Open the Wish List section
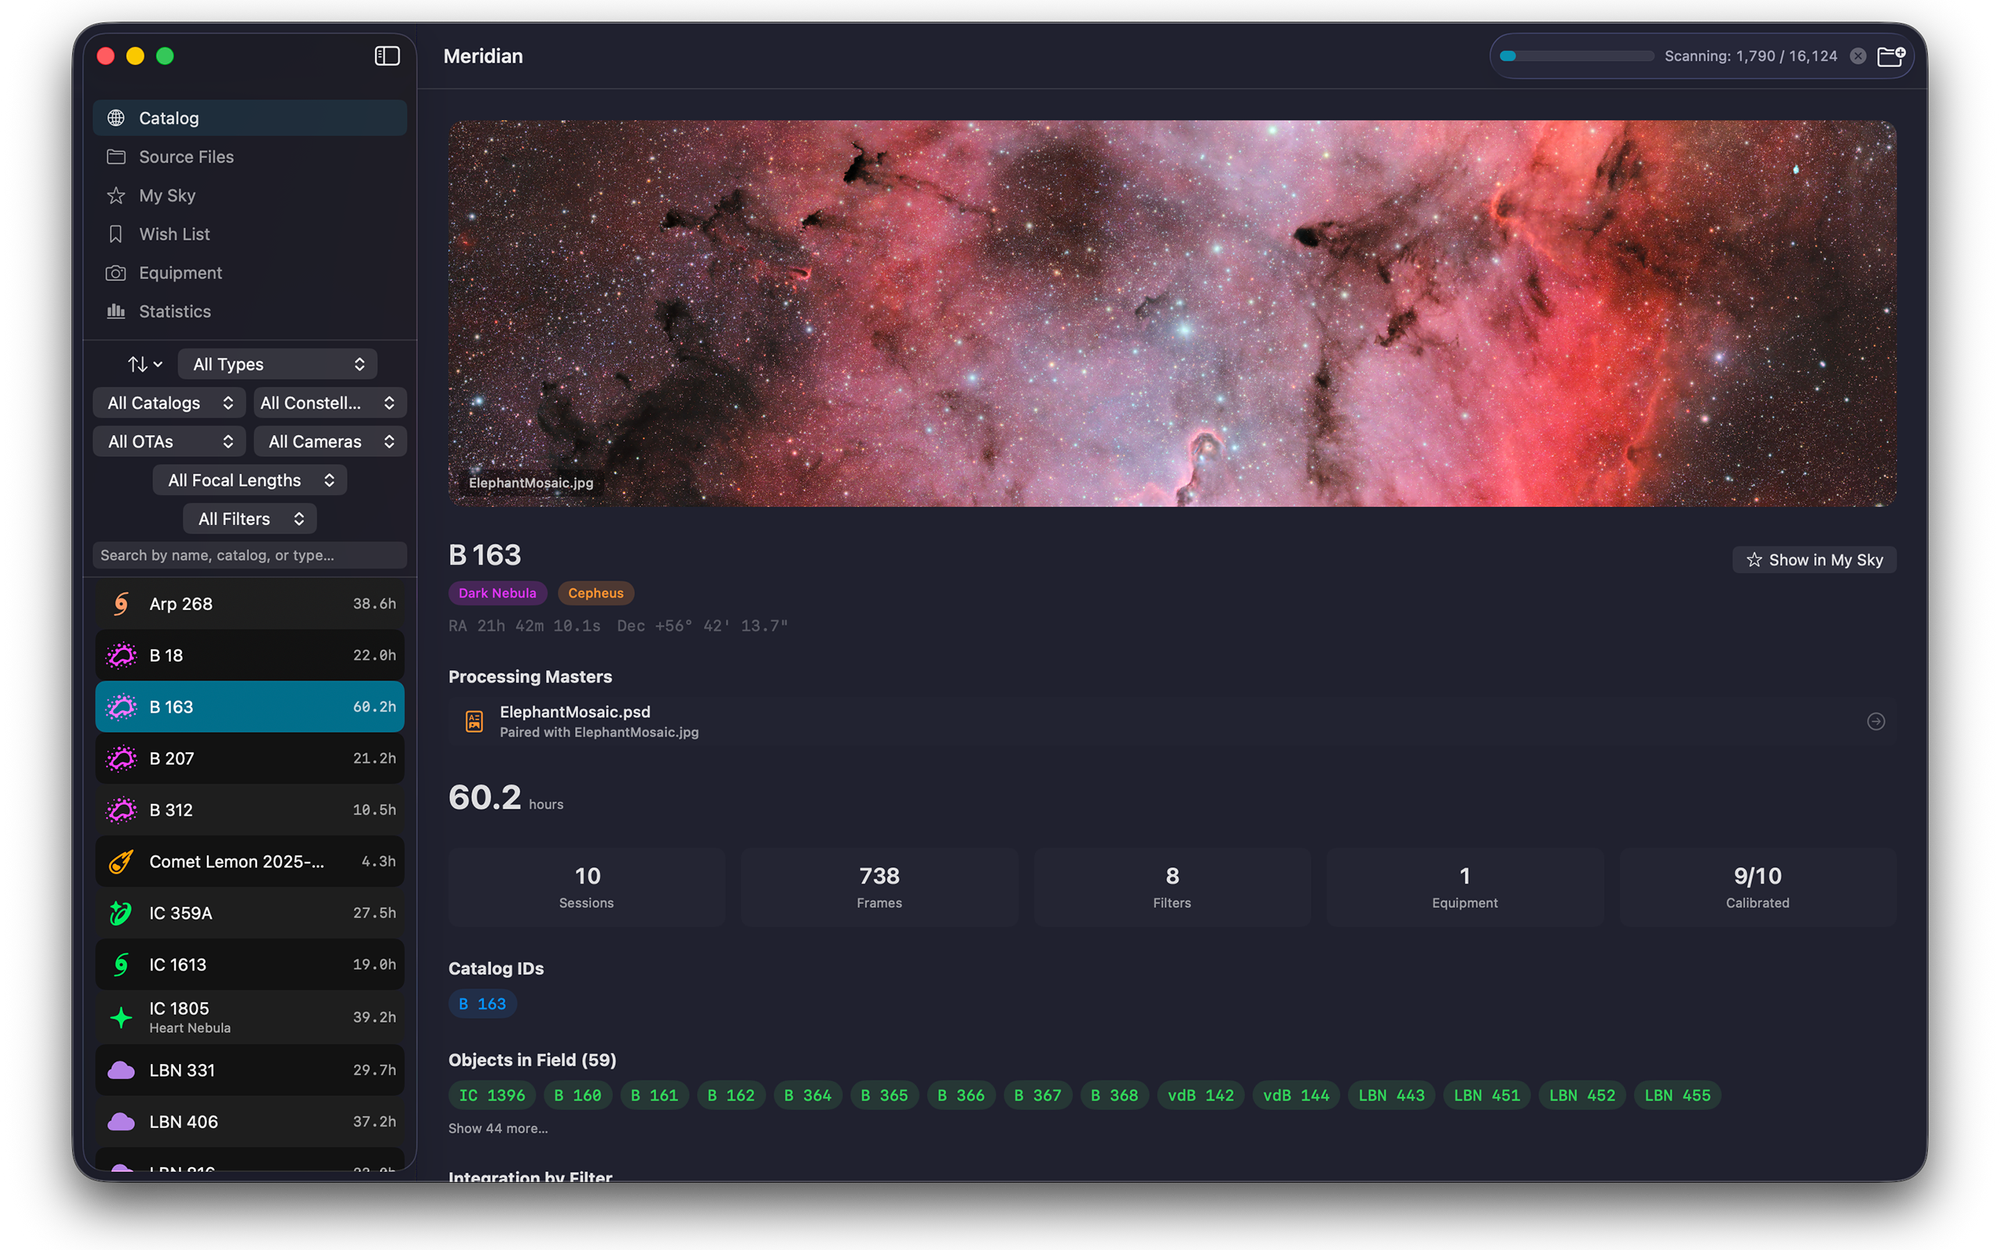This screenshot has width=2000, height=1250. pyautogui.click(x=250, y=234)
